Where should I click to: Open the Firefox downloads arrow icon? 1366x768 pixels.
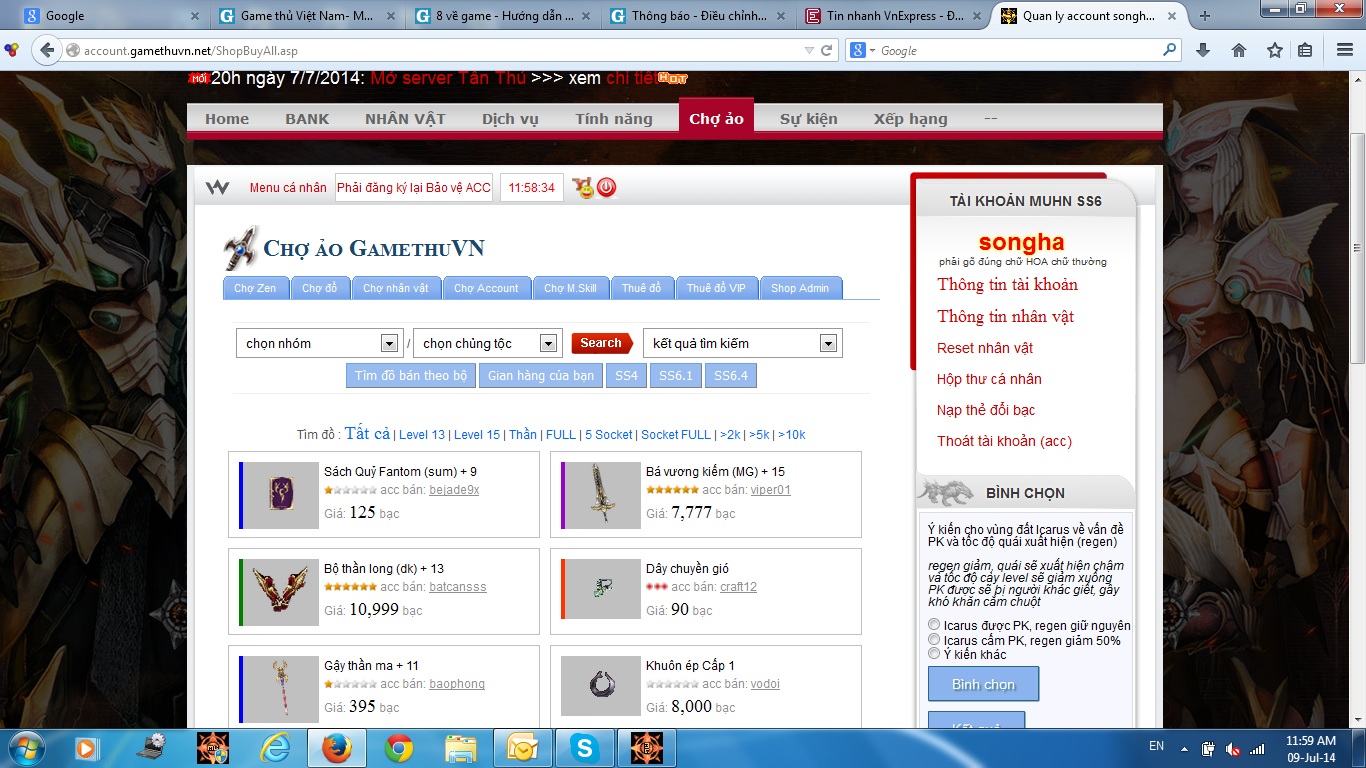click(1203, 50)
